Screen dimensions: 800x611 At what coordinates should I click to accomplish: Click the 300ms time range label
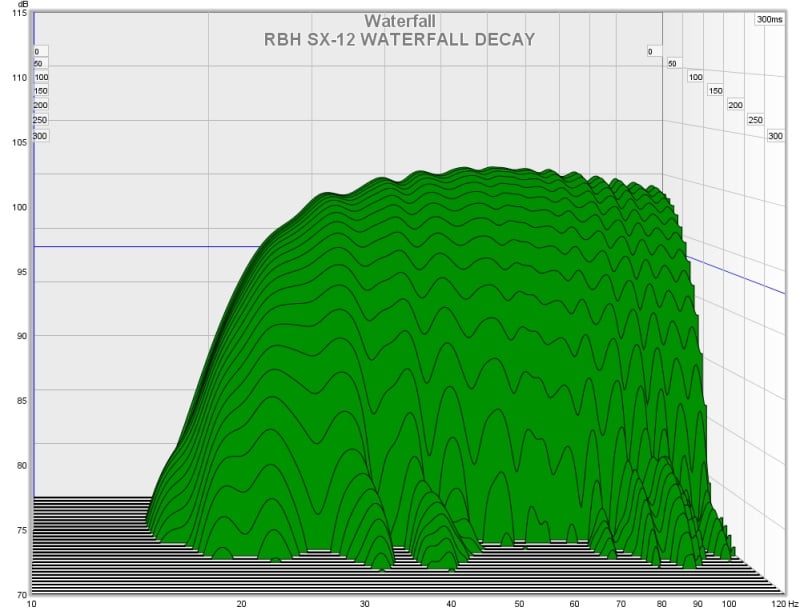pos(769,19)
